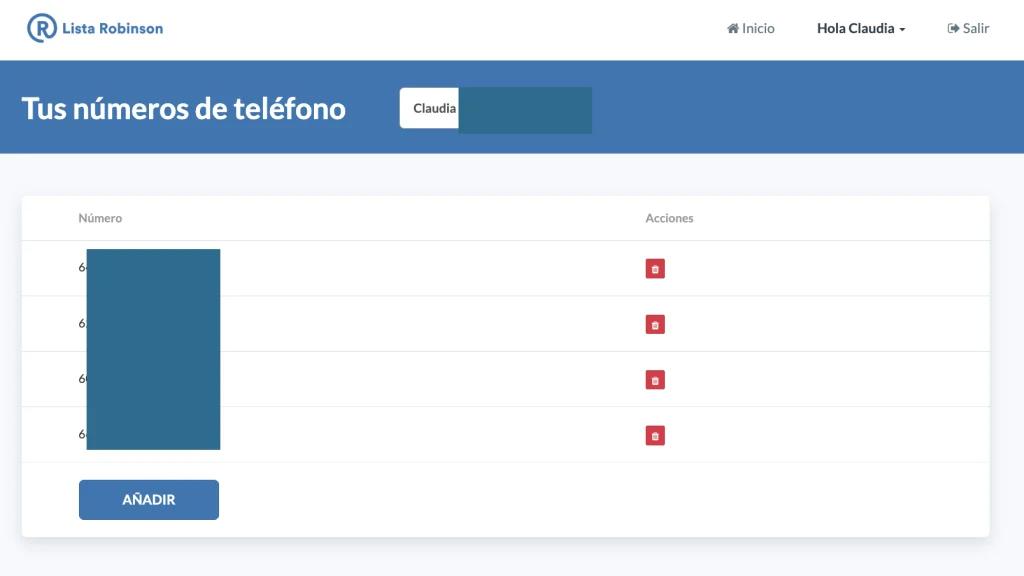Click the trash icon in last row
1024x576 pixels.
coord(655,435)
